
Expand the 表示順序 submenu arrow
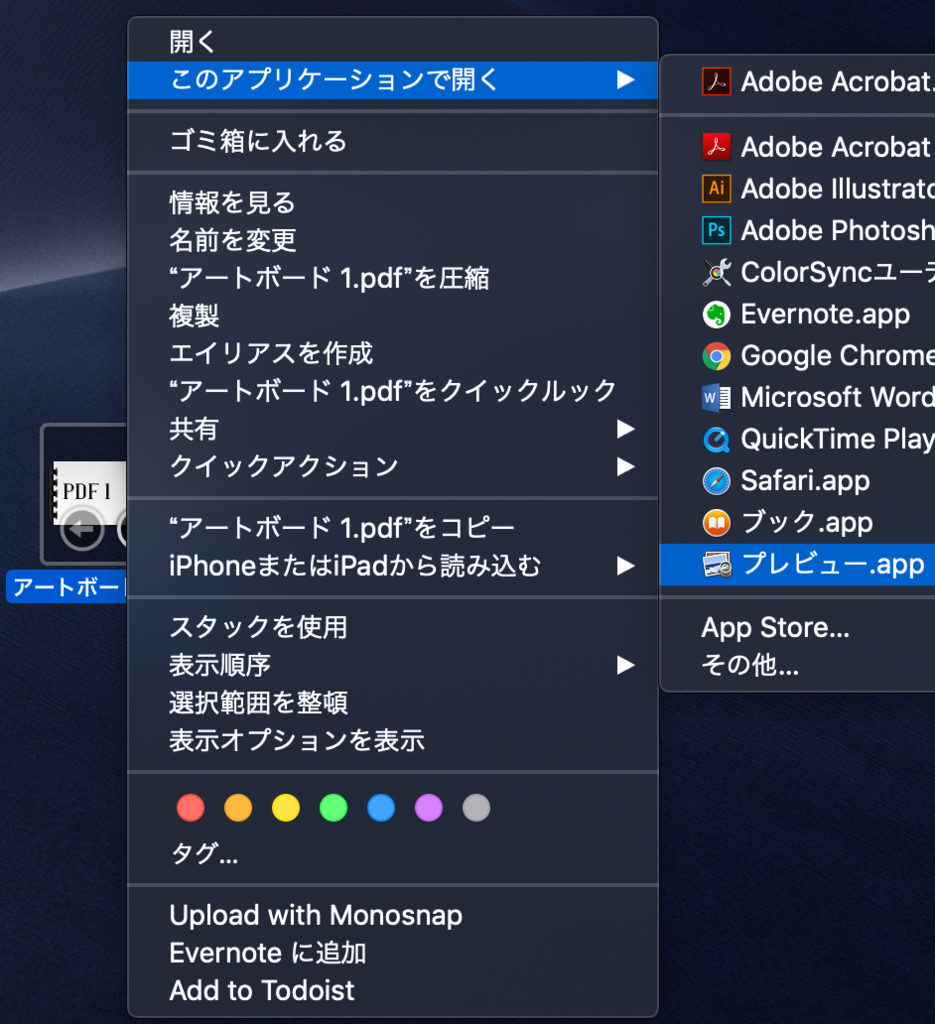pyautogui.click(x=626, y=665)
